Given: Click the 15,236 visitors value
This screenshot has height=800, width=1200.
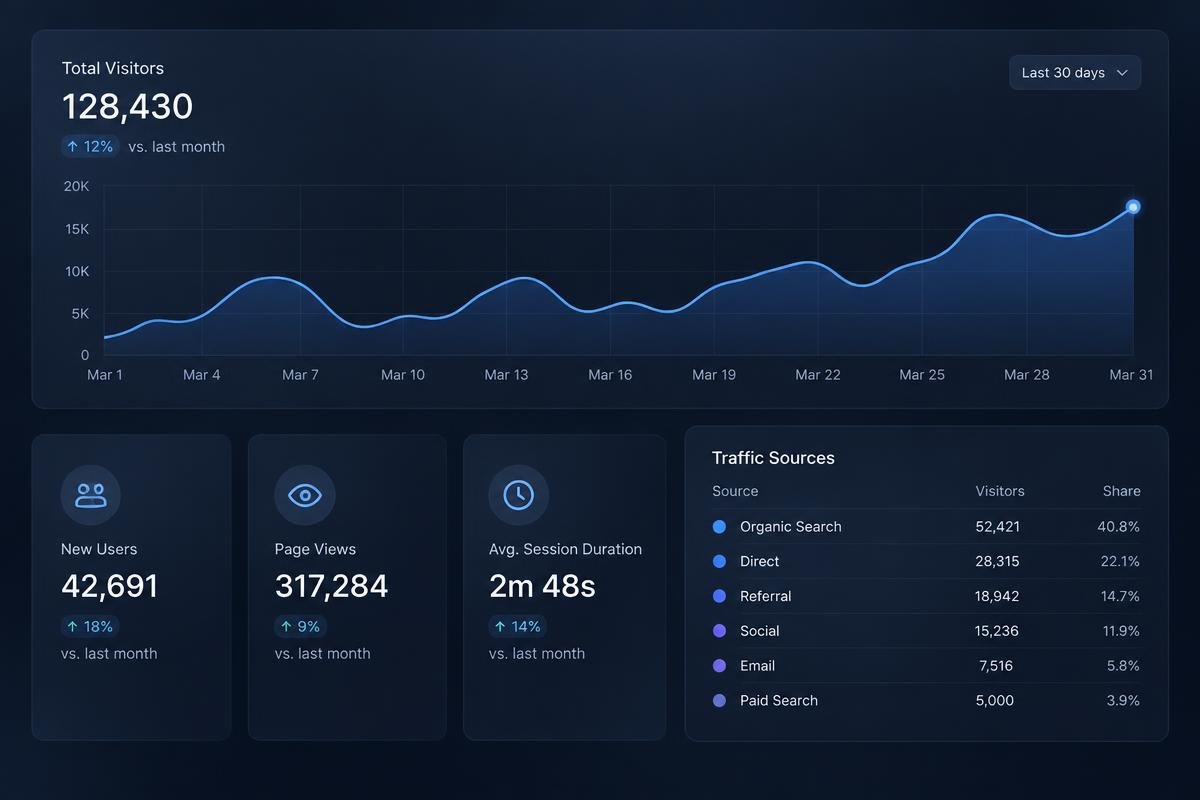Looking at the screenshot, I should [998, 631].
